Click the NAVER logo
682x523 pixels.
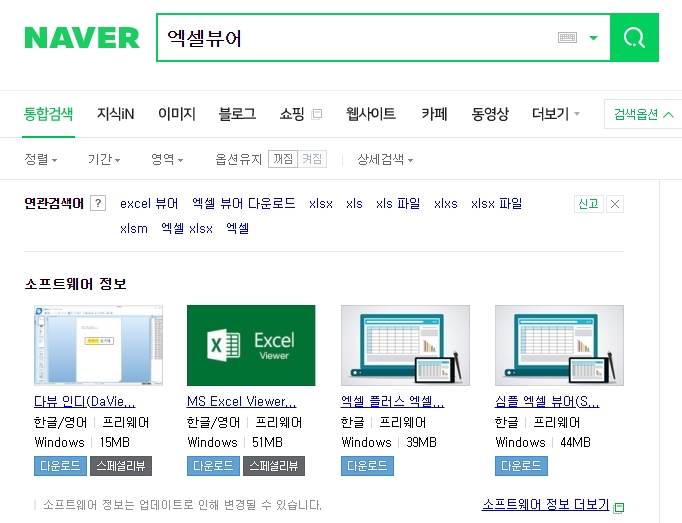(82, 37)
